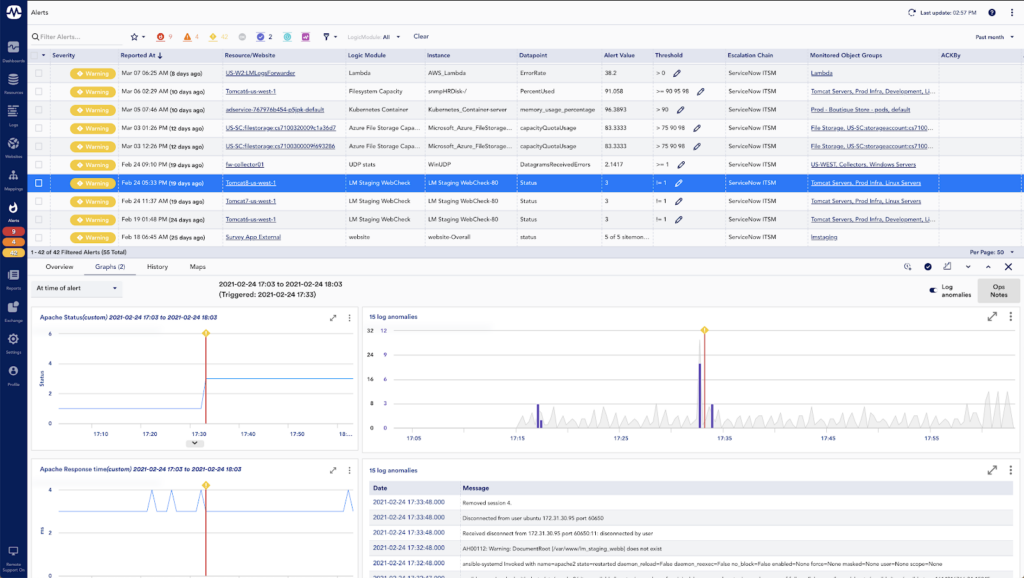The width and height of the screenshot is (1024, 578).
Task: Select the checkbox for the Survey App External row
Action: [39, 237]
